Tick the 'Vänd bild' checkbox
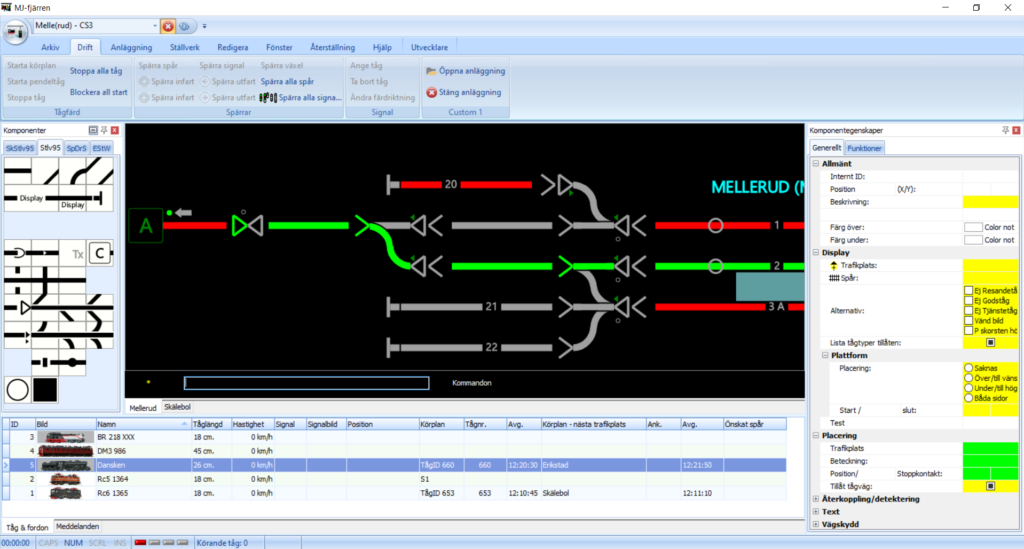 click(x=968, y=320)
